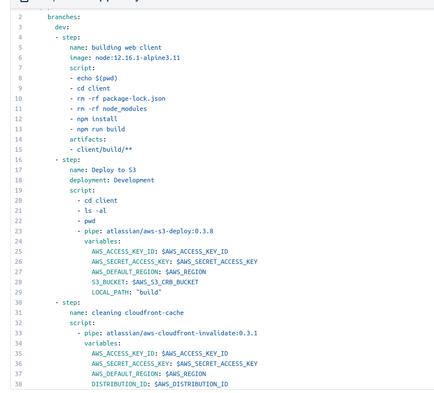
Task: Select 'pipe: atlassian/aws-cloudfront-invalidate:0.3.1' line
Action: (171, 333)
